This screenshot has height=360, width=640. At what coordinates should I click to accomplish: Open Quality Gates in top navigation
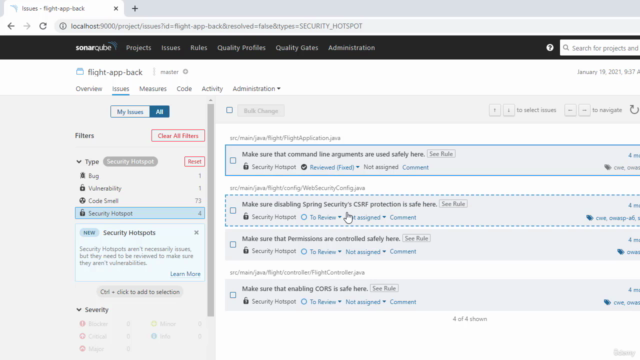pos(297,48)
